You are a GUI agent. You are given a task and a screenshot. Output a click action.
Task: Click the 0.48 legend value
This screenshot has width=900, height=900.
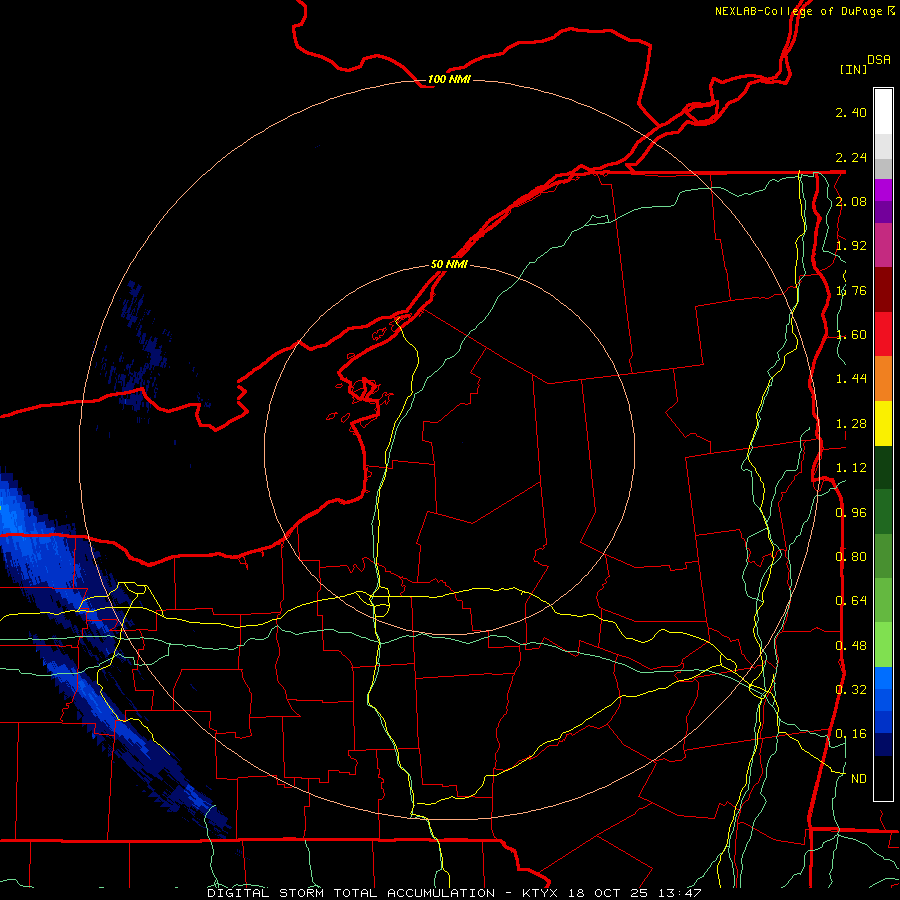point(851,646)
